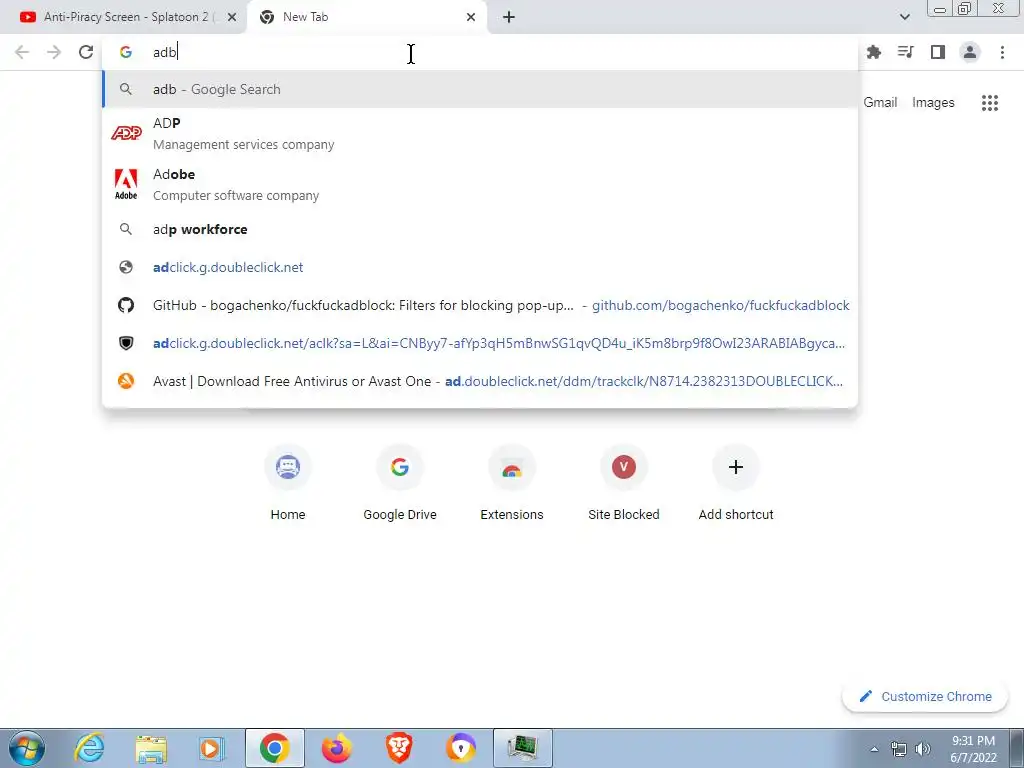Switch to Anti-Piracy Screen Splatoon tab
1024x768 pixels.
pos(124,18)
